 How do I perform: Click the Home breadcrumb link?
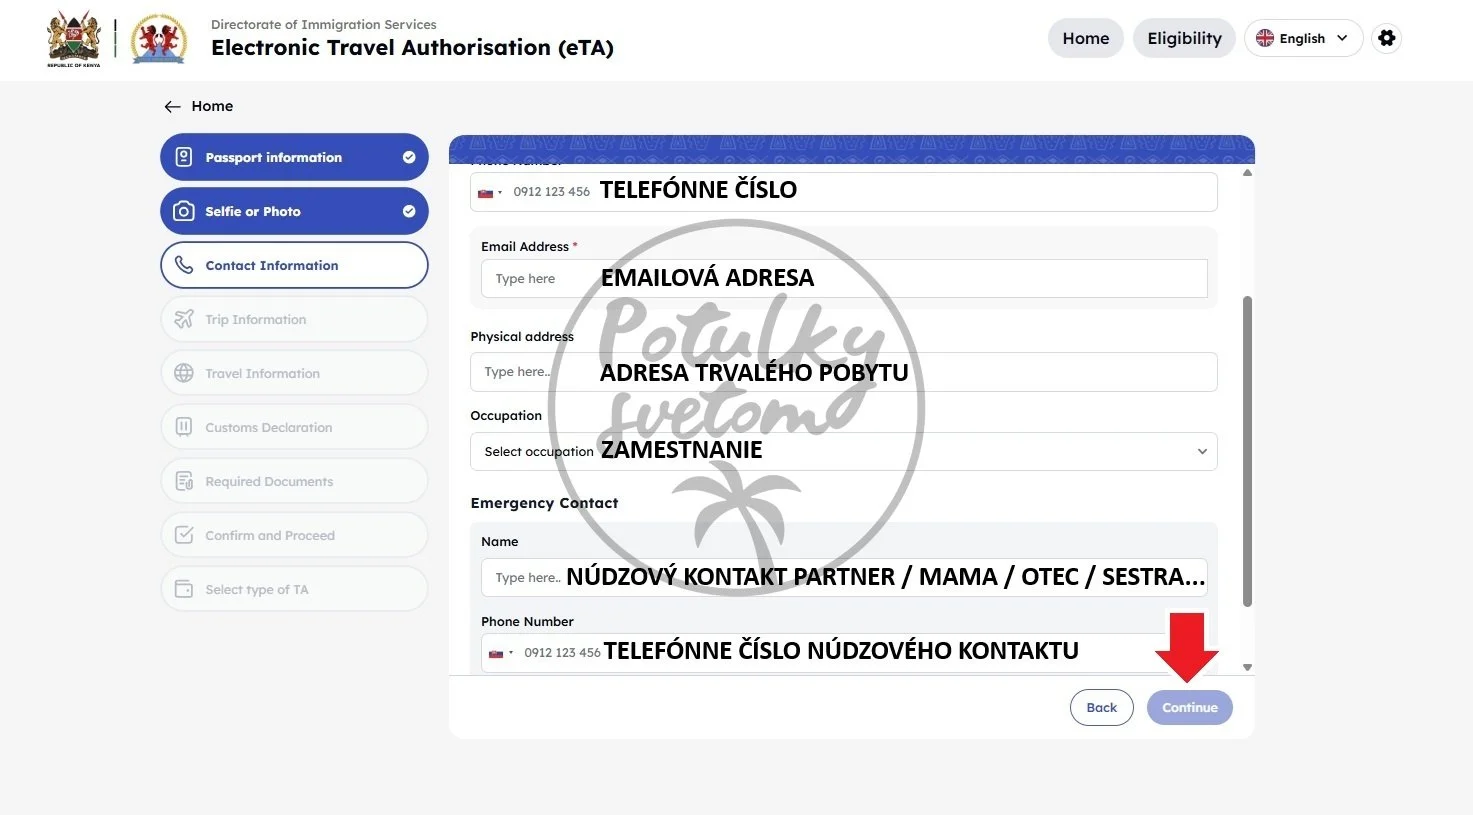pyautogui.click(x=212, y=106)
